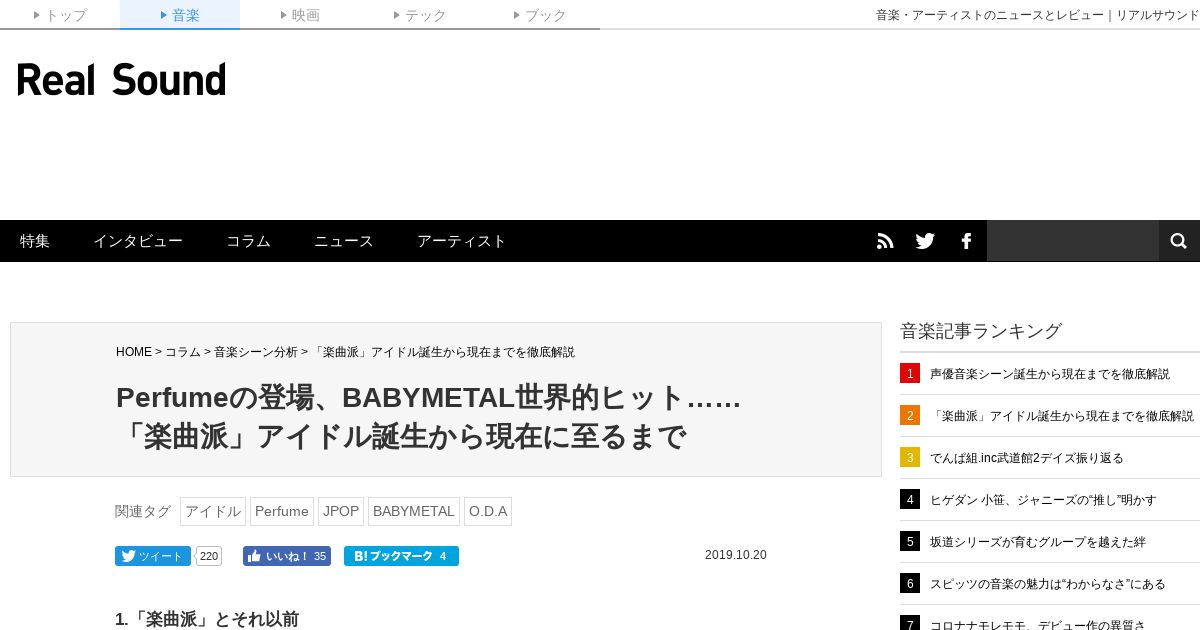The image size is (1200, 630).
Task: Click the date 2019.10.20
Action: click(x=736, y=555)
